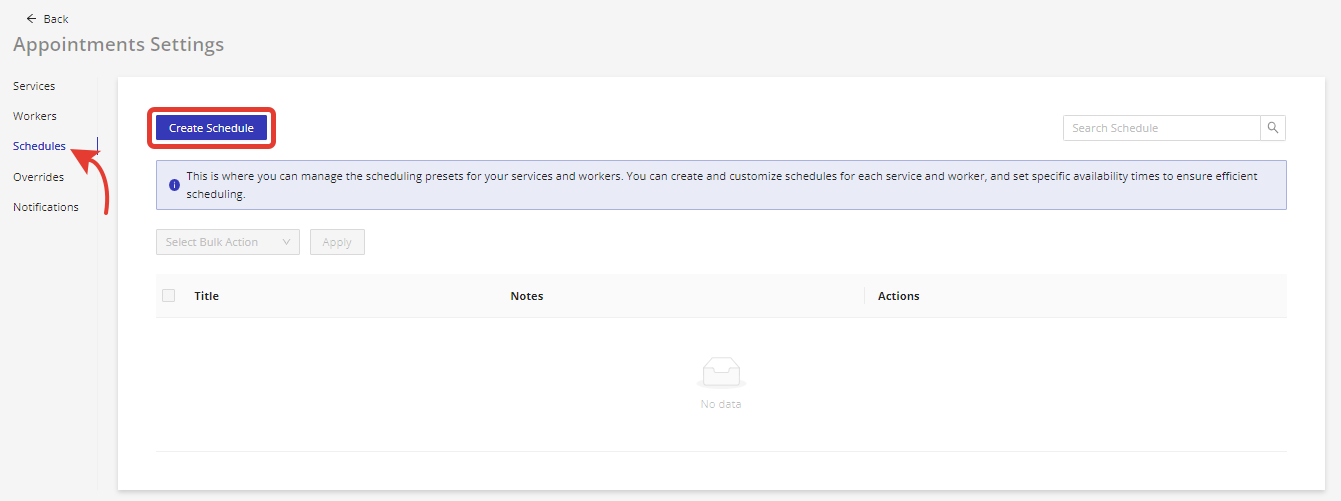Go to Workers in the sidebar

35,116
